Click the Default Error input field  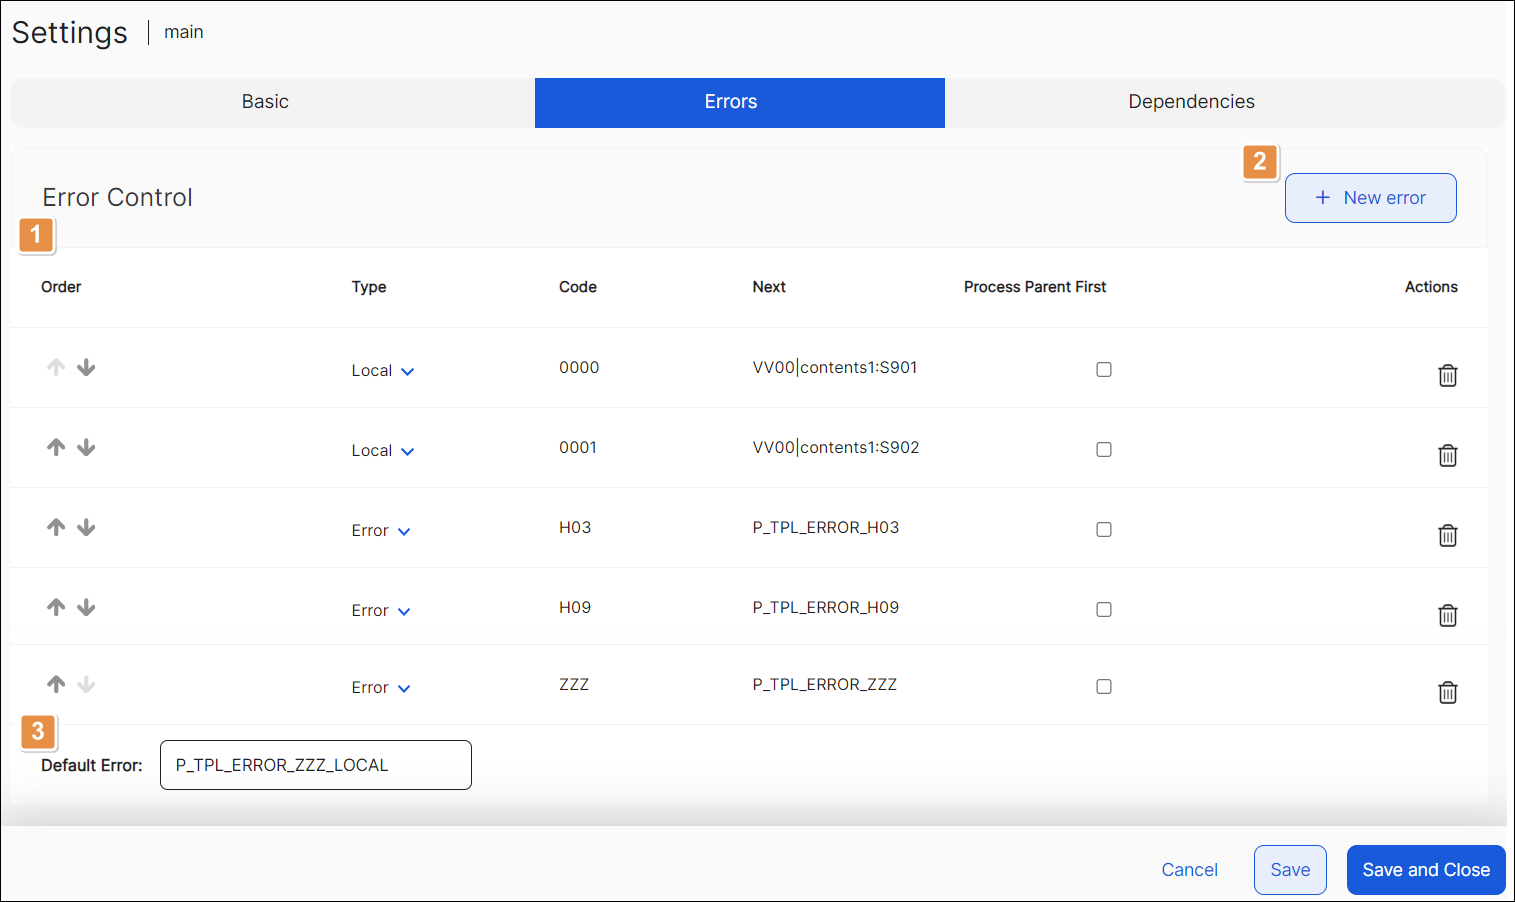[315, 765]
